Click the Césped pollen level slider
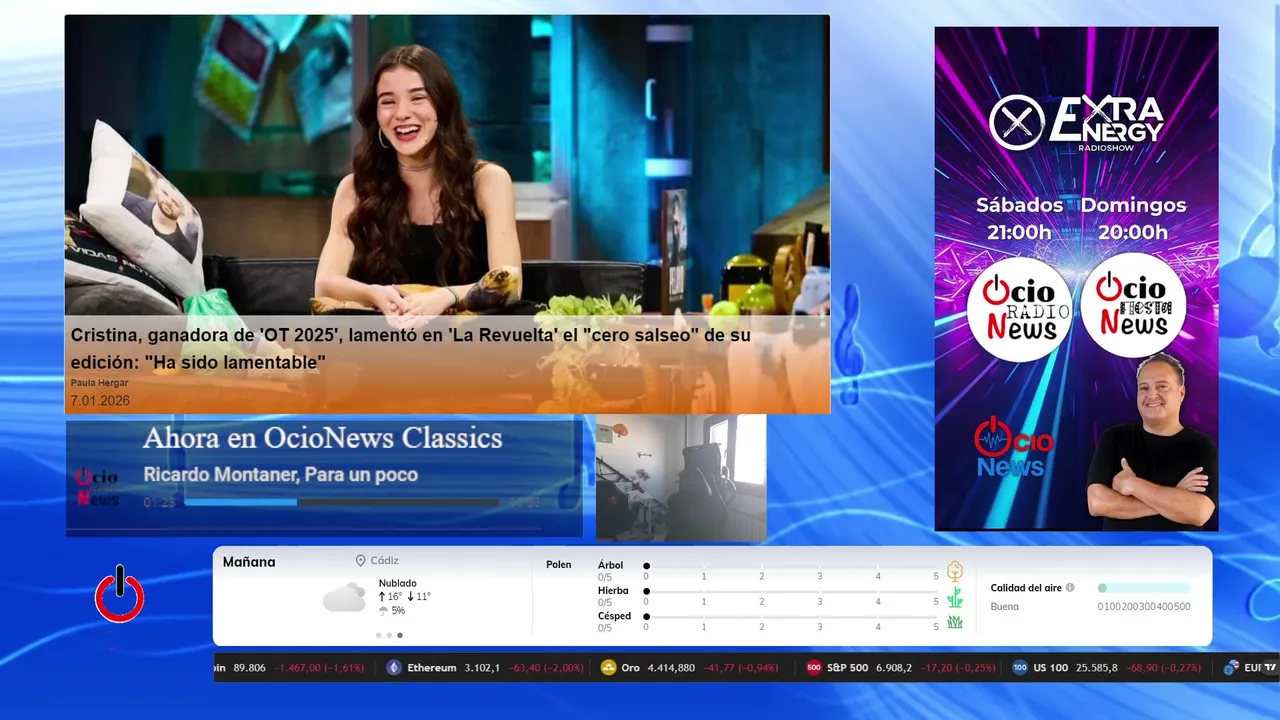 791,617
